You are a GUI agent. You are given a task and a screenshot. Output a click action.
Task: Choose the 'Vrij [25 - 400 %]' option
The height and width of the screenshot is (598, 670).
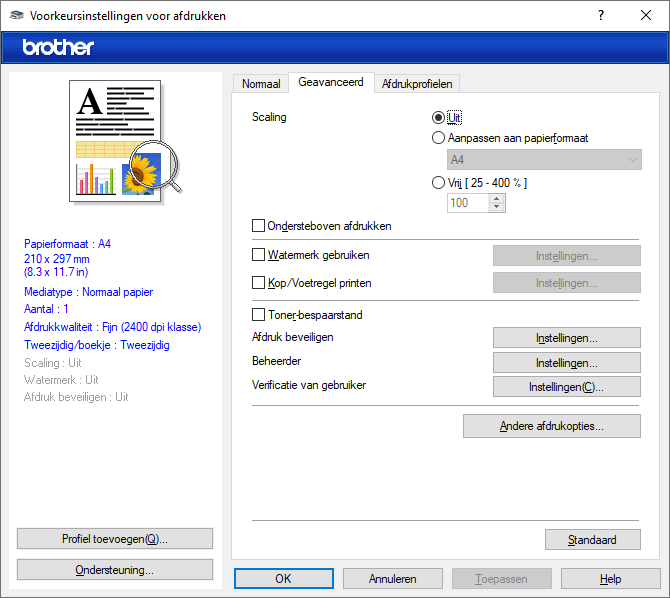(438, 182)
